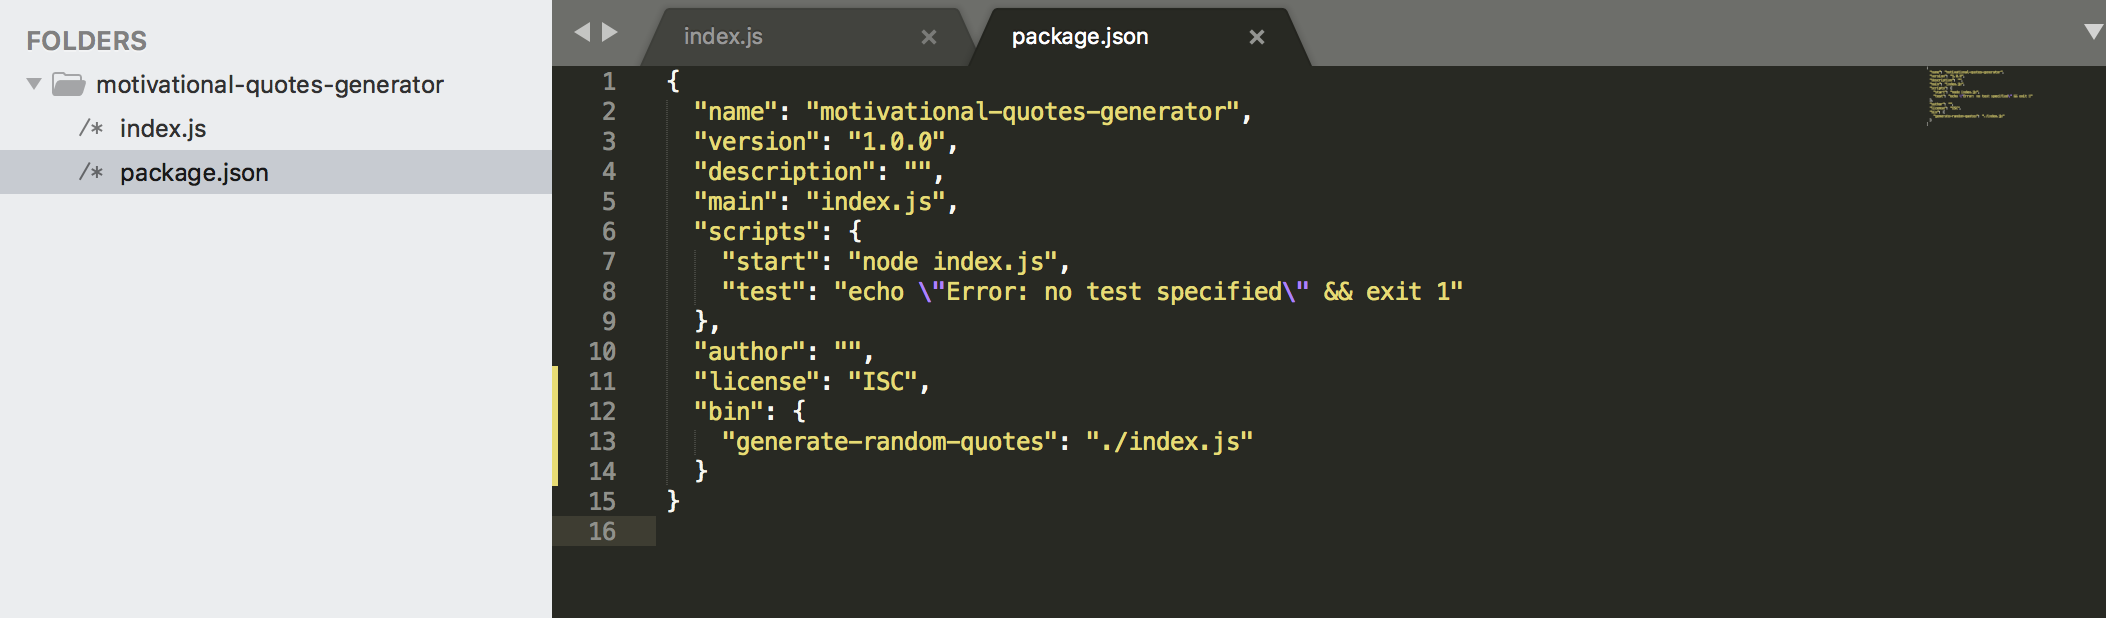2106x618 pixels.
Task: Click line number 12 in gutter
Action: tap(602, 412)
